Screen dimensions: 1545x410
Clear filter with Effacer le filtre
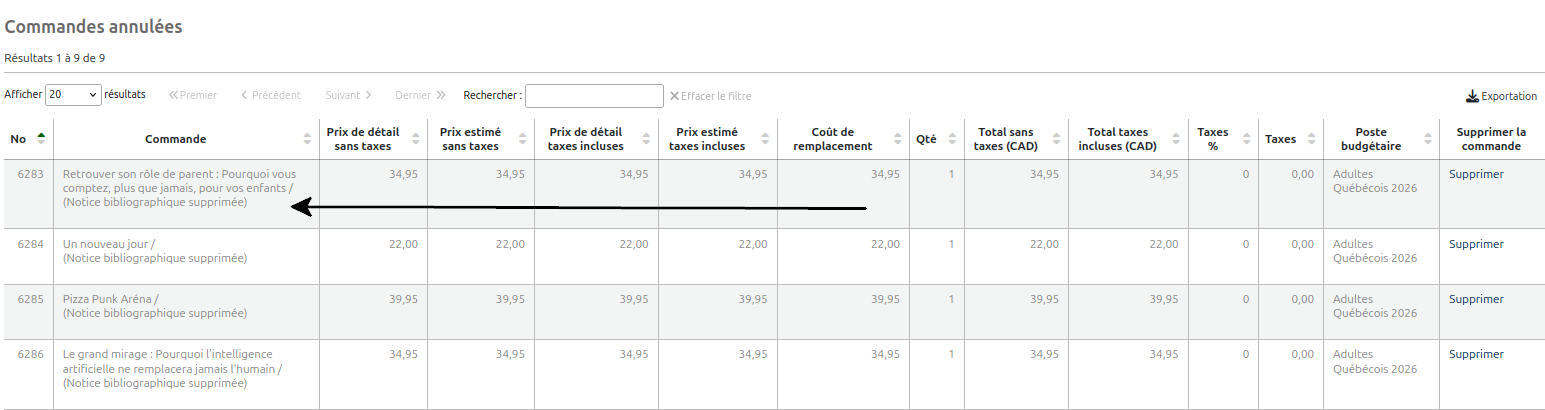pyautogui.click(x=710, y=96)
